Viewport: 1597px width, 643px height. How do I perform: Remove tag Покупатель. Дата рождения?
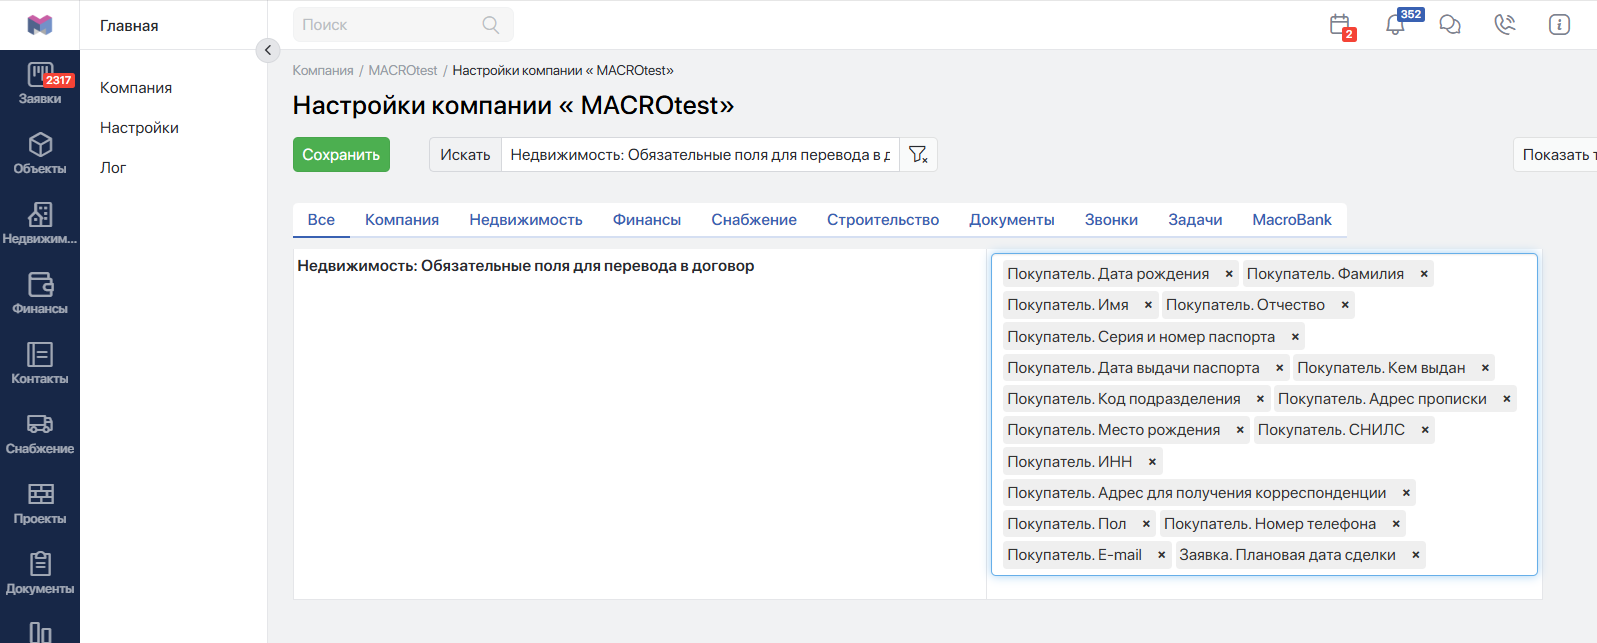1229,274
